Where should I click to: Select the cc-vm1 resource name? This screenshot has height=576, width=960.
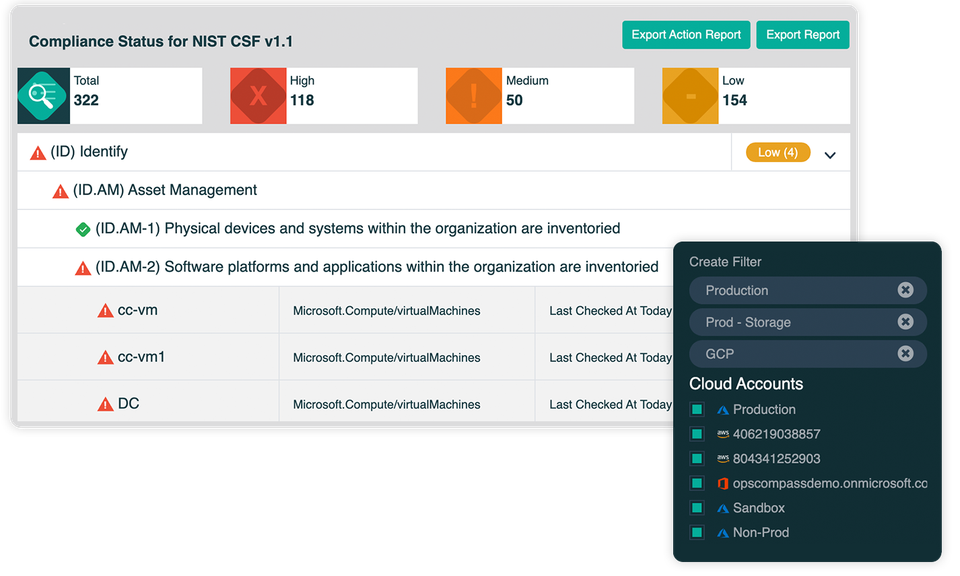141,357
